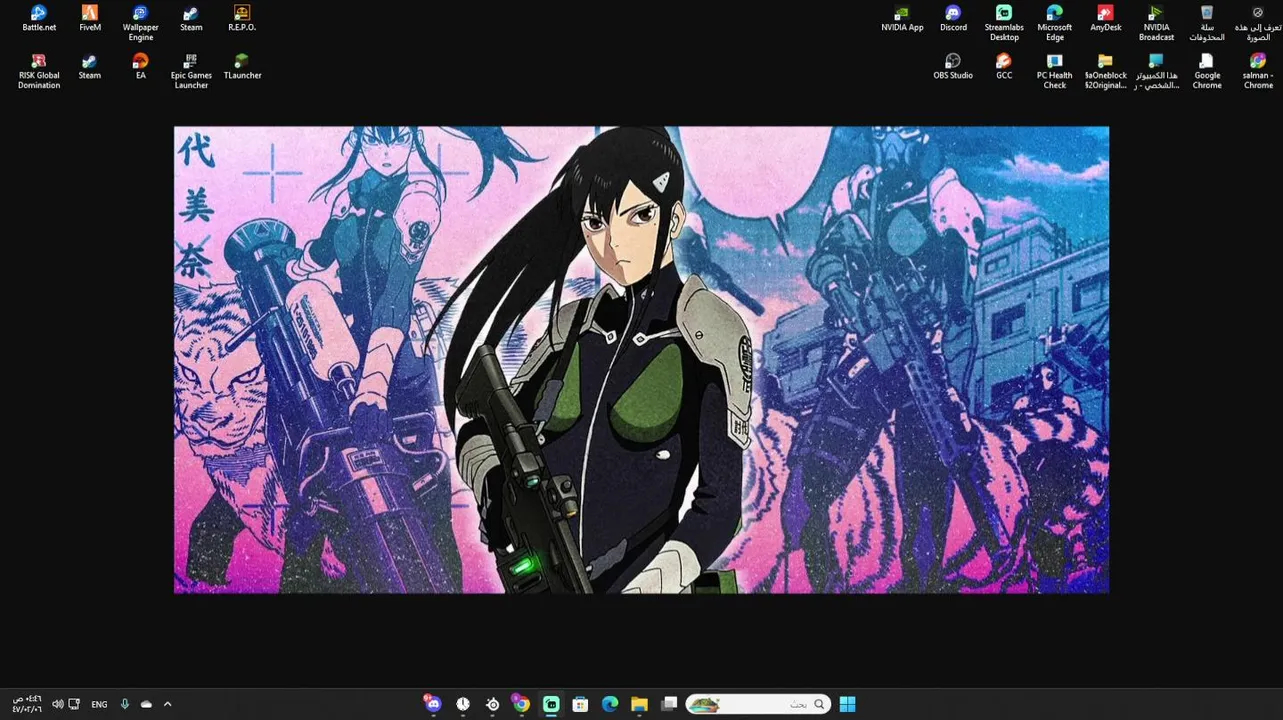The height and width of the screenshot is (720, 1283).
Task: Open the network tray icon
Action: (x=74, y=704)
